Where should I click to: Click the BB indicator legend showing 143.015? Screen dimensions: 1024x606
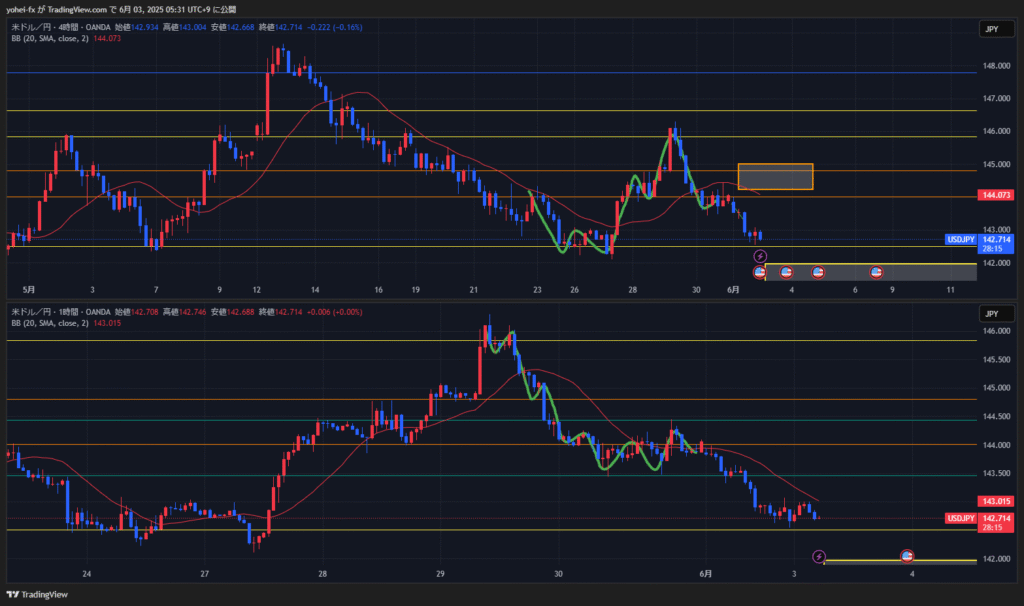pyautogui.click(x=66, y=323)
